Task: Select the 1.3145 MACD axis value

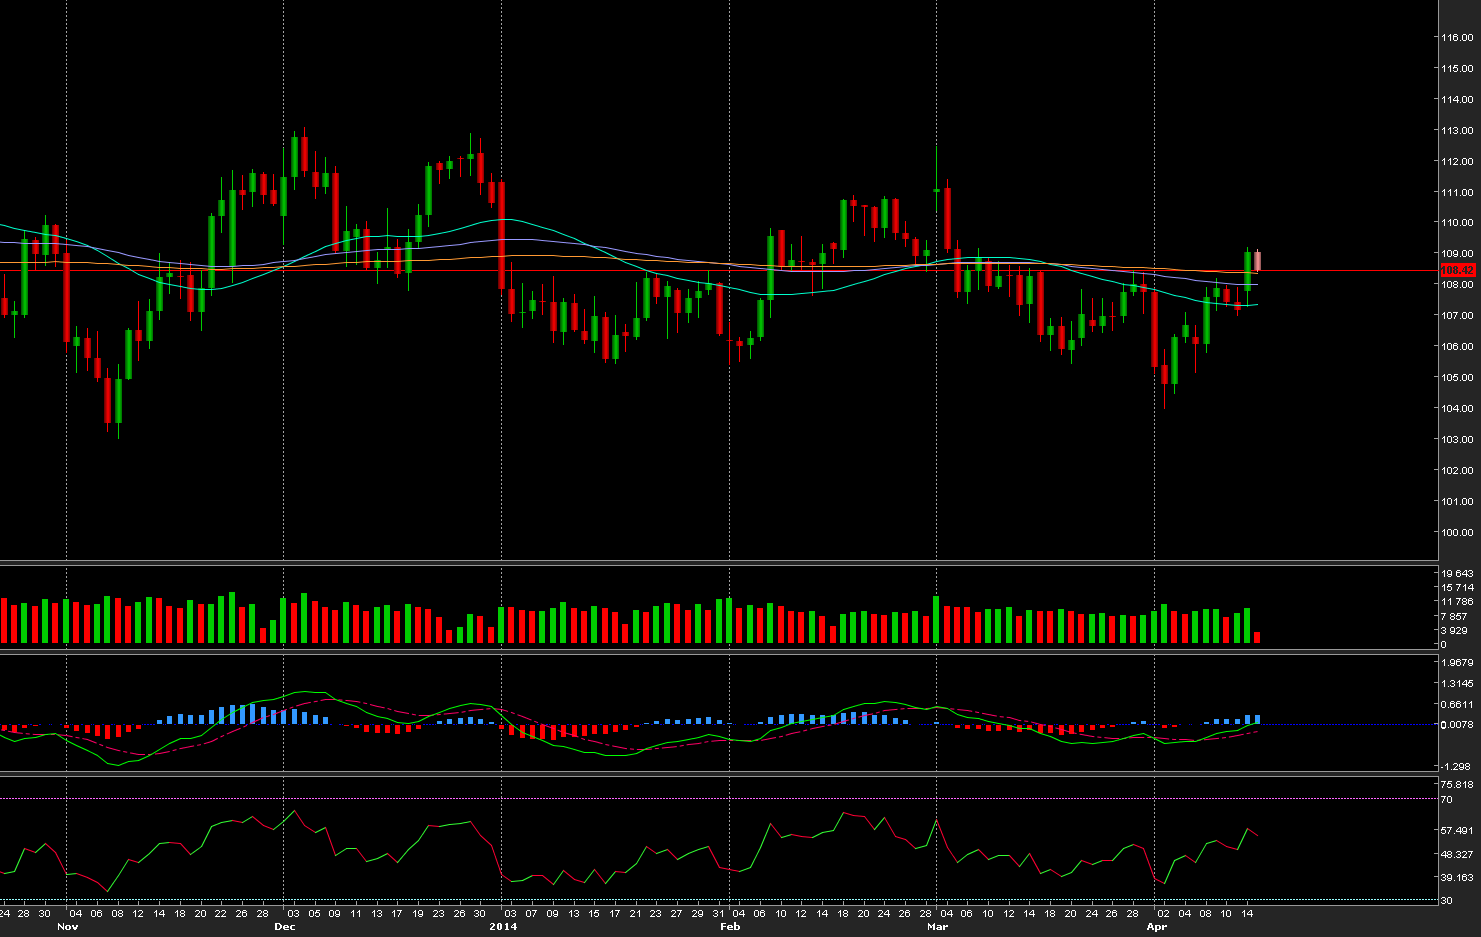Action: (x=1457, y=684)
